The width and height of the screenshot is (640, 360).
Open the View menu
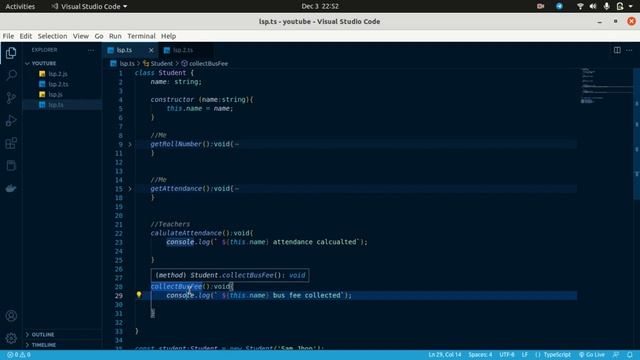click(81, 36)
